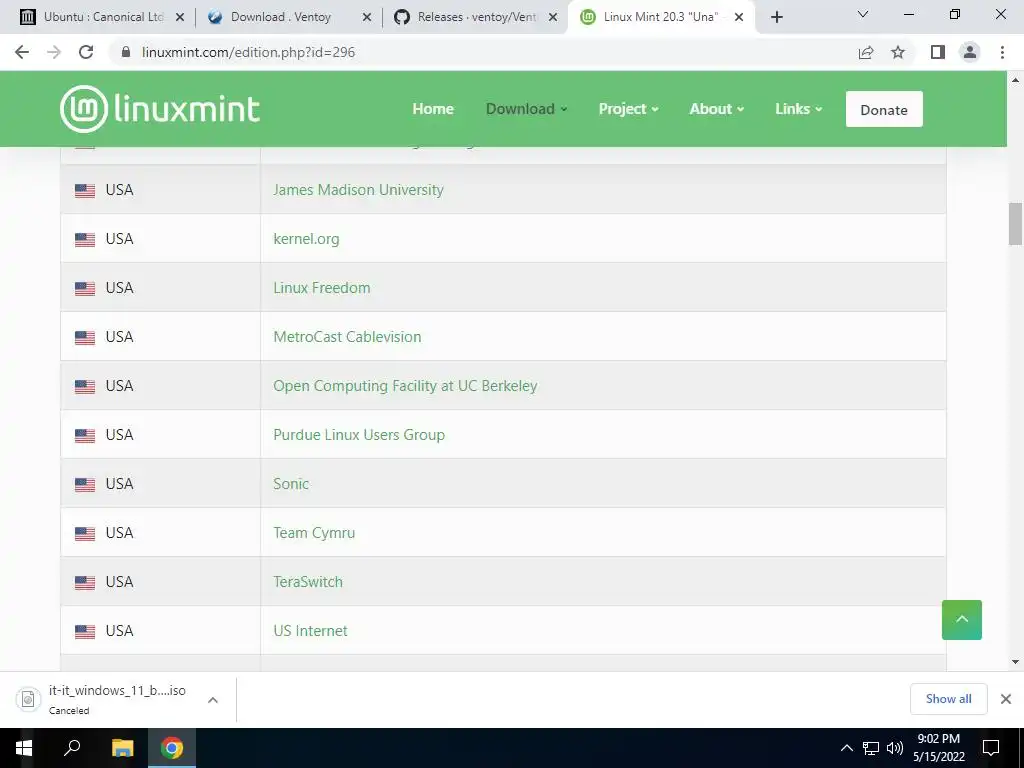This screenshot has width=1024, height=768.
Task: Close the Releases ventoy GitHub tab
Action: pos(552,18)
